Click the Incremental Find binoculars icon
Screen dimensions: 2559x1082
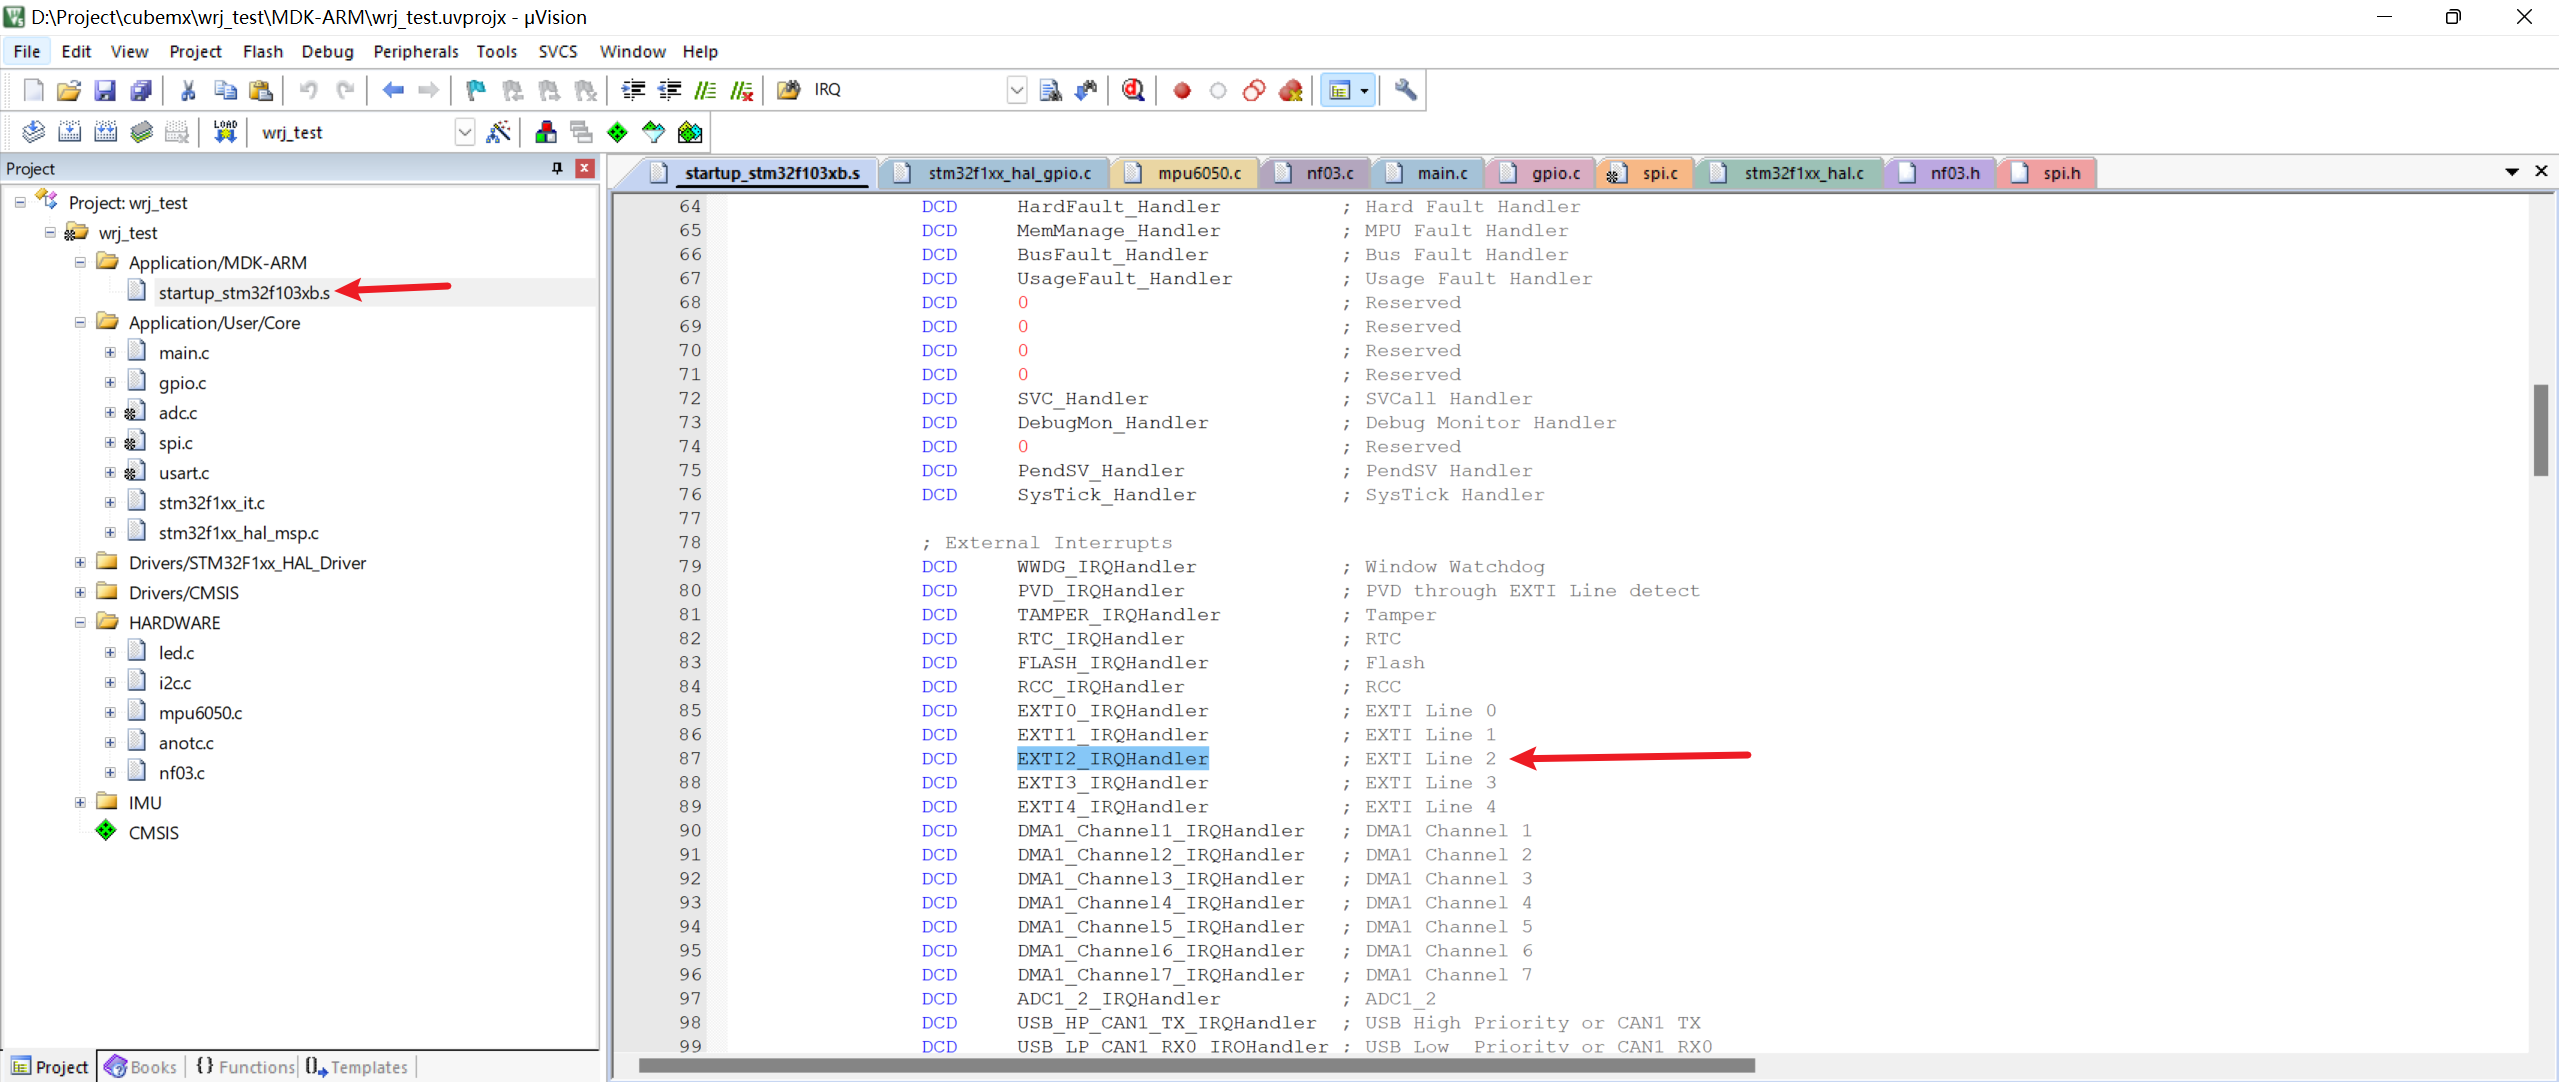pos(1086,90)
